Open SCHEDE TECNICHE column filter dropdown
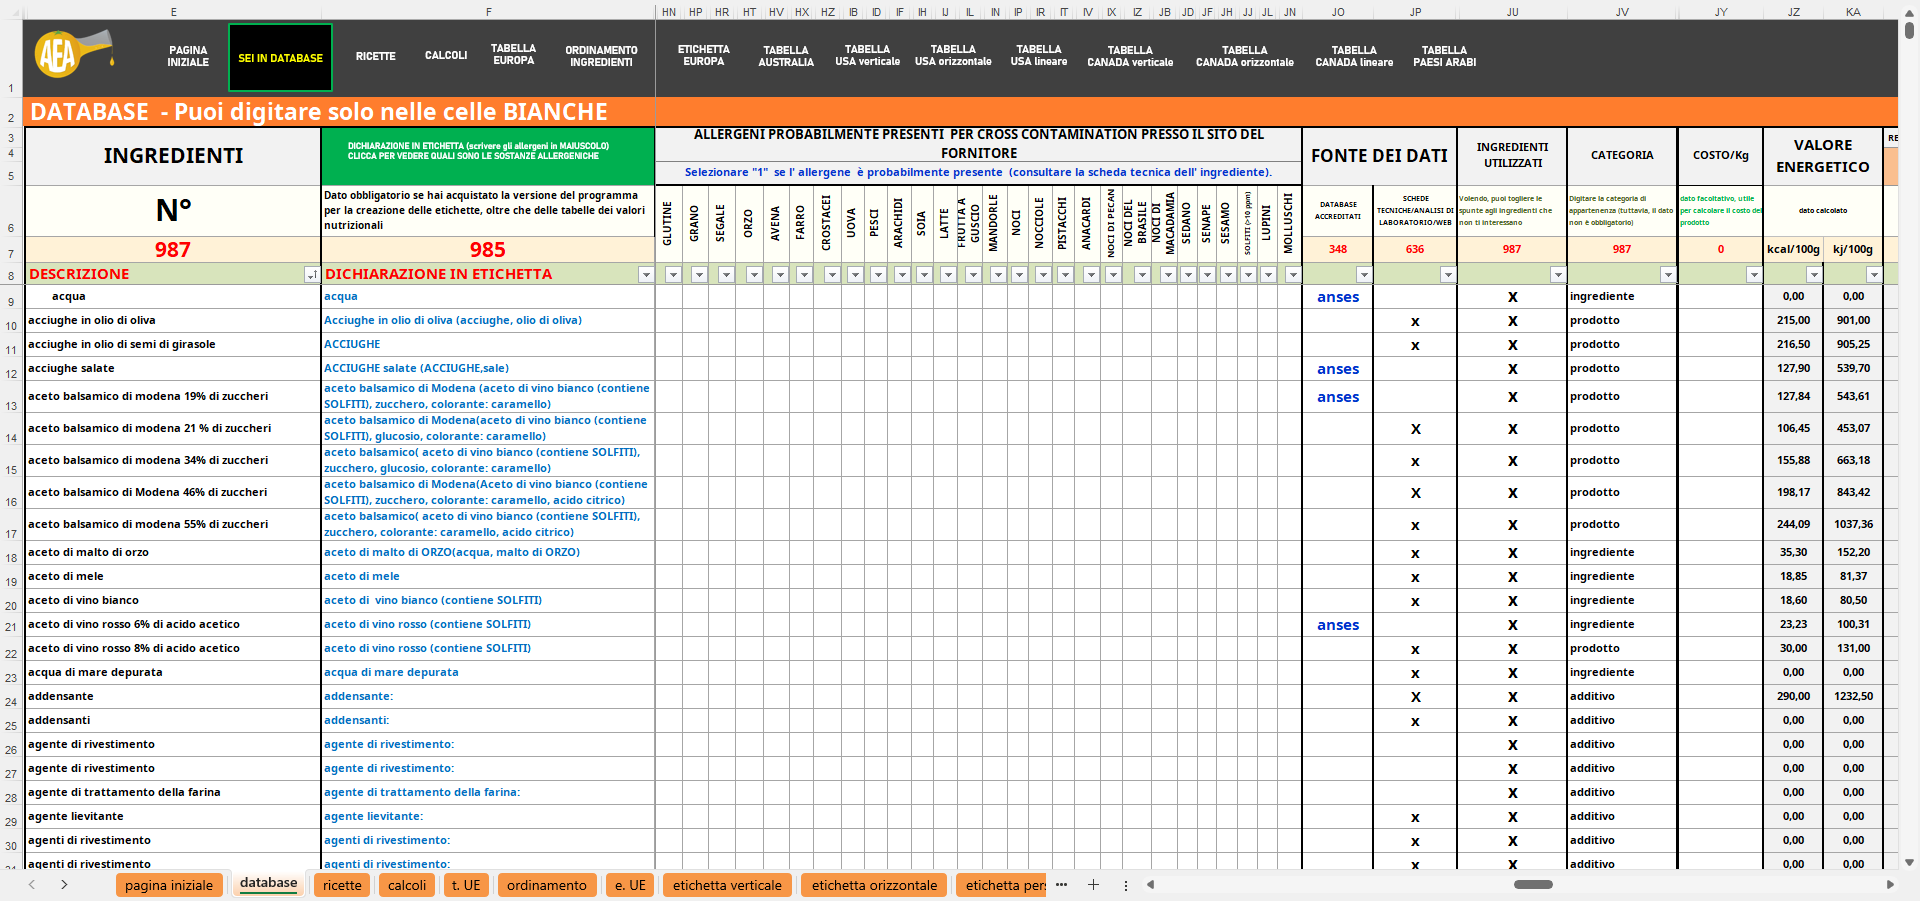Image resolution: width=1920 pixels, height=902 pixels. point(1448,275)
